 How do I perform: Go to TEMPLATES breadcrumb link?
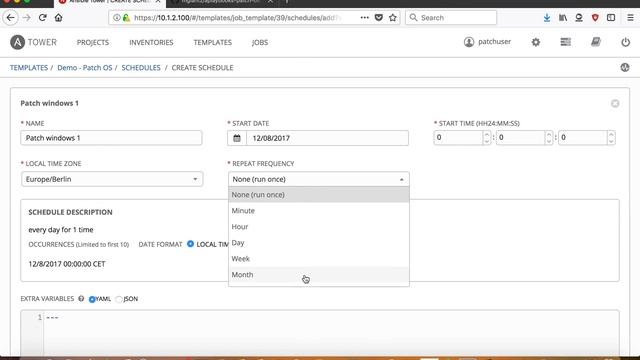[x=29, y=68]
